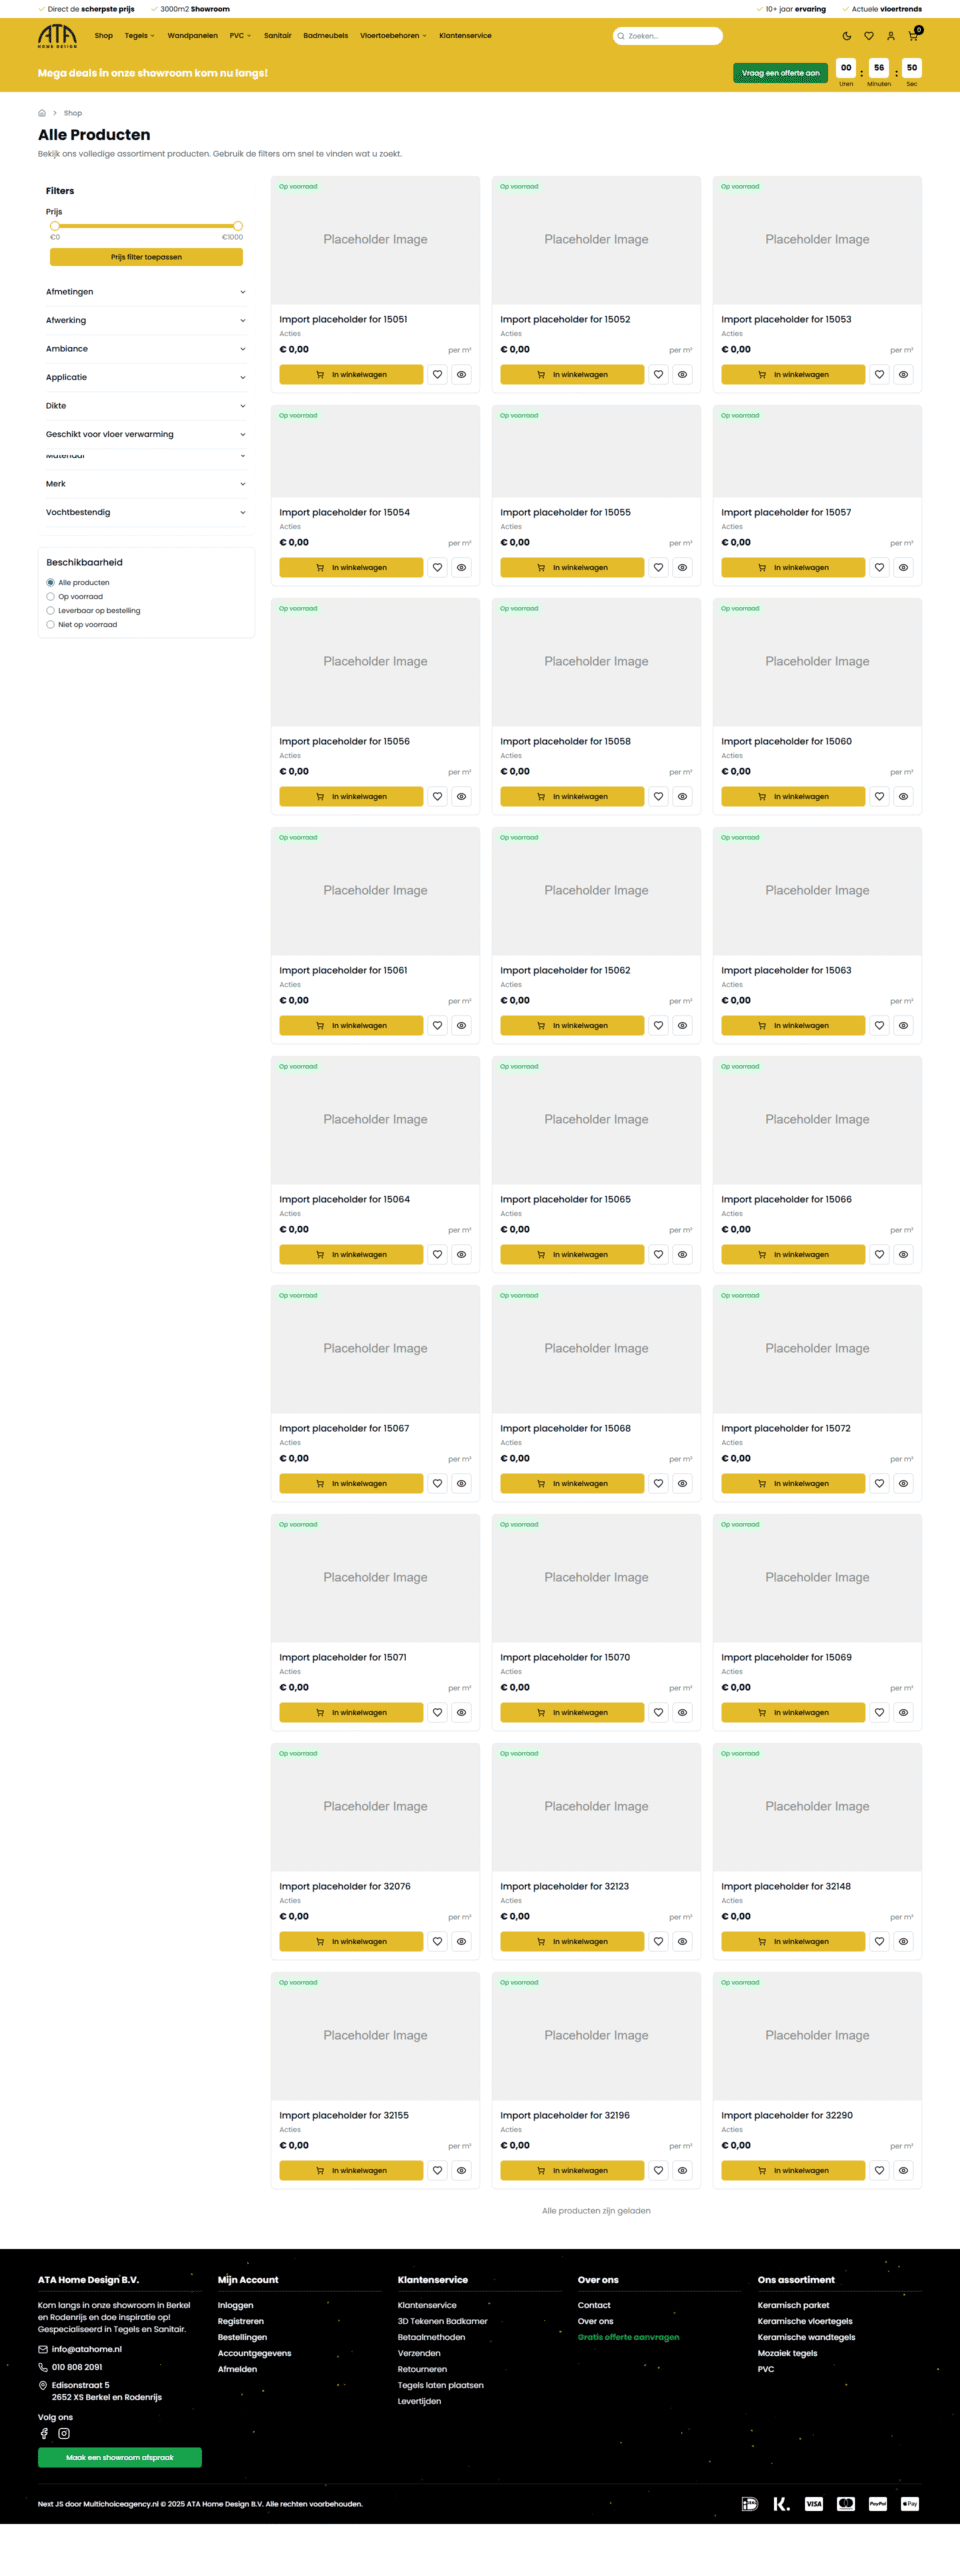Viewport: 960px width, 2560px height.
Task: Open wishlist heart icon in header
Action: [x=869, y=36]
